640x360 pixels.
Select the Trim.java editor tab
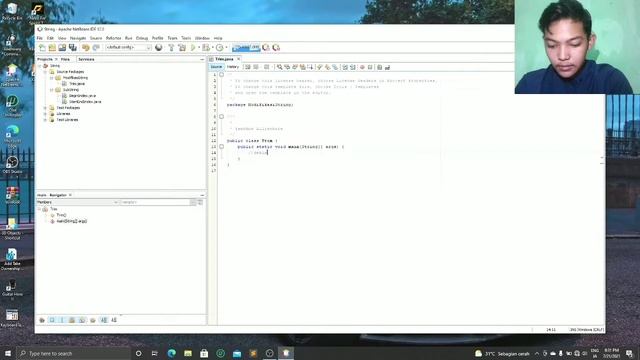pyautogui.click(x=224, y=59)
